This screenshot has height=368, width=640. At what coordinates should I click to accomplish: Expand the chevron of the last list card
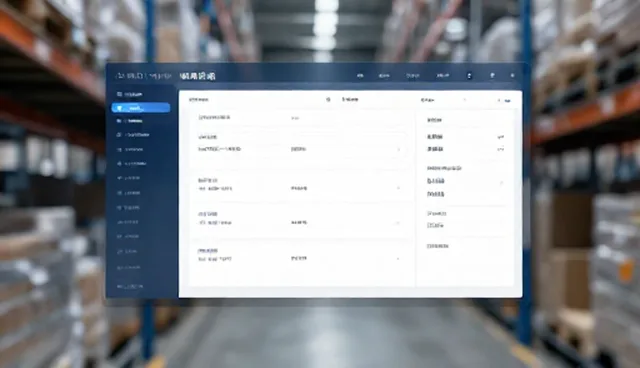(x=398, y=258)
